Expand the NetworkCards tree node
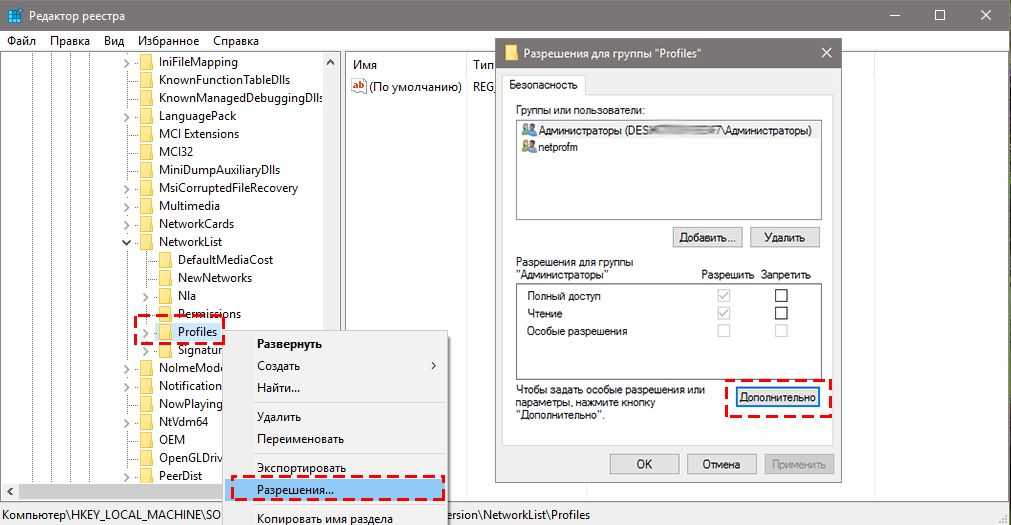This screenshot has height=525, width=1011. pyautogui.click(x=126, y=225)
